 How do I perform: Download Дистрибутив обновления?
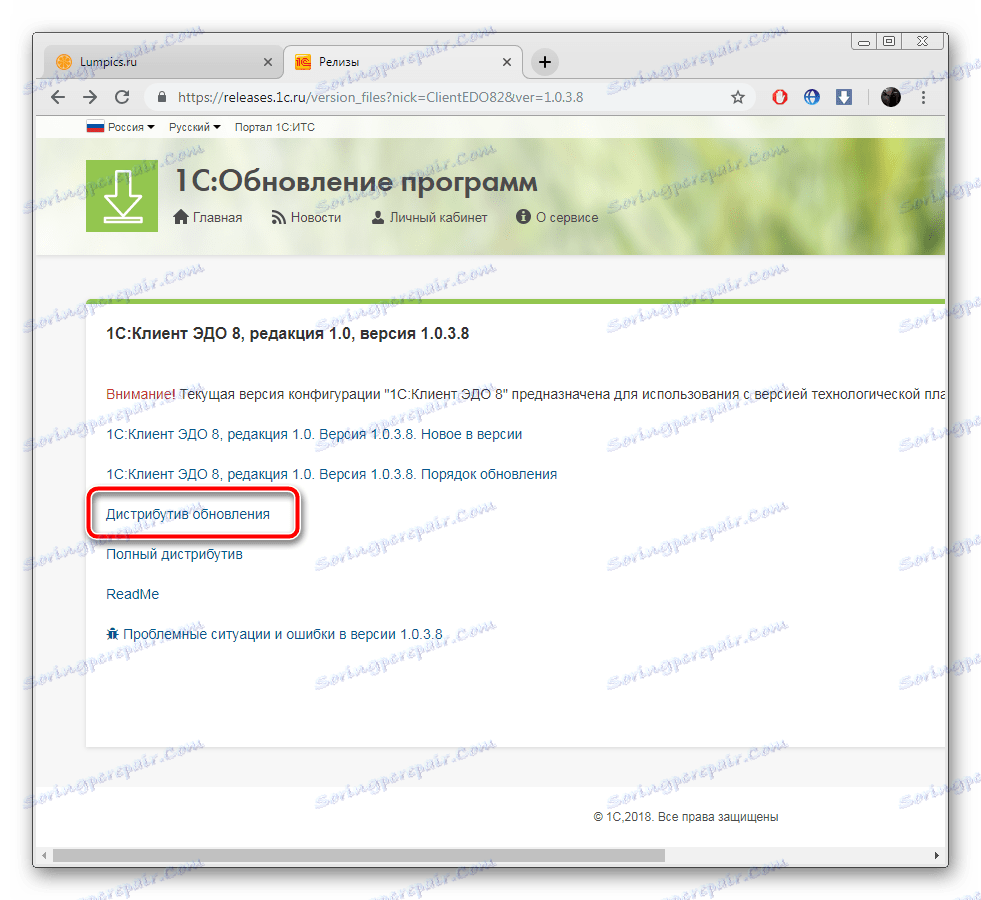(188, 514)
